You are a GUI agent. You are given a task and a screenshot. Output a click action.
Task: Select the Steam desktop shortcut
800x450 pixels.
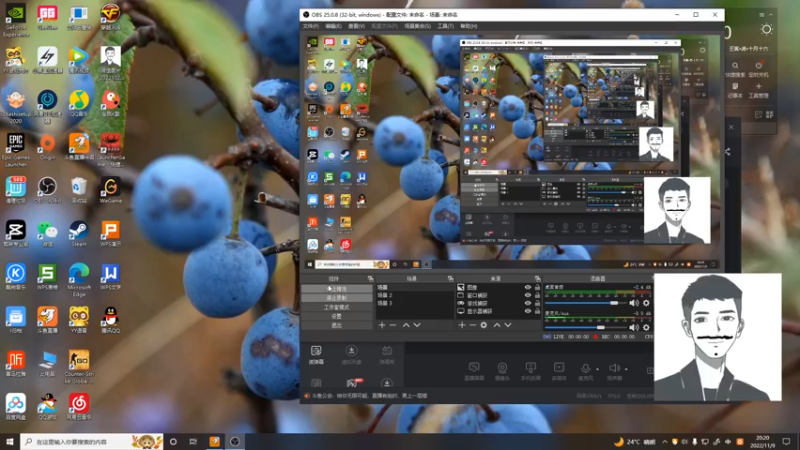[x=79, y=233]
